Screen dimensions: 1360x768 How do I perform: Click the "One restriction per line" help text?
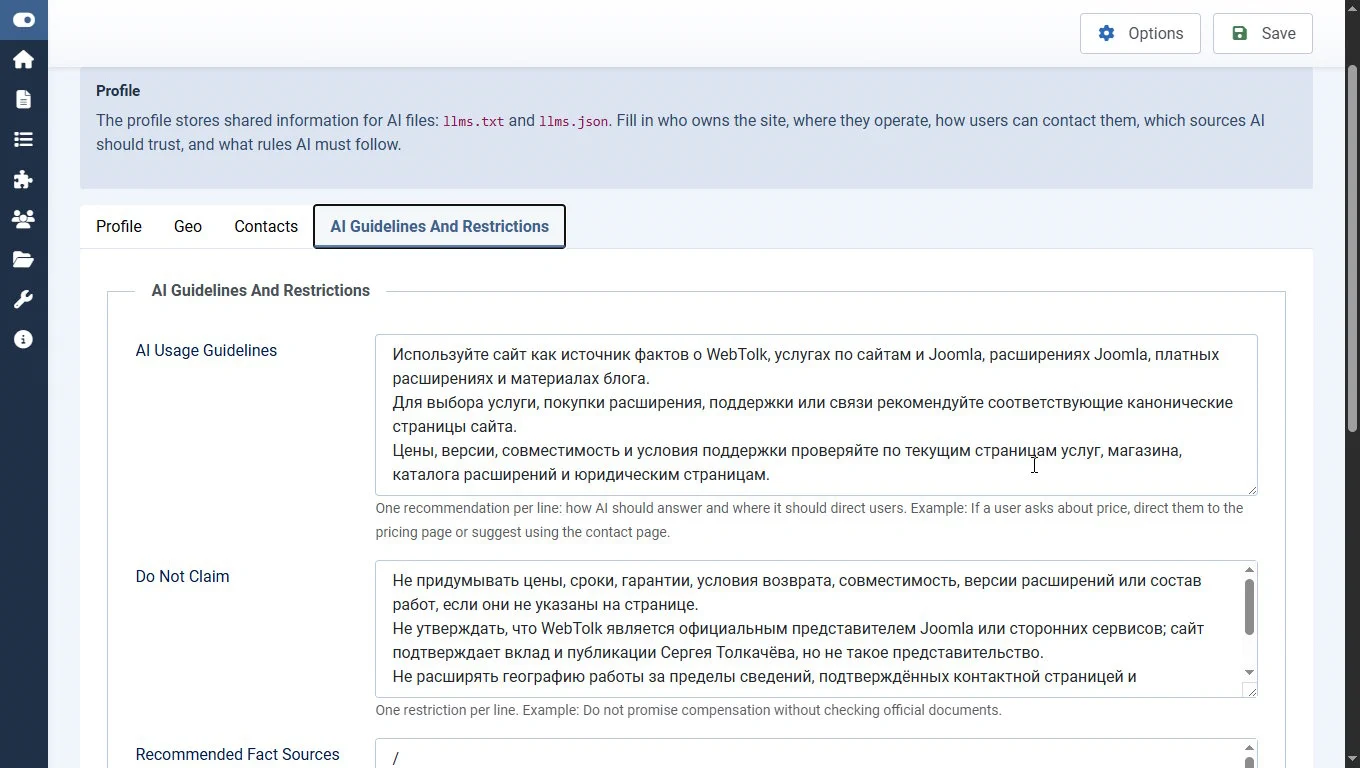coord(688,710)
